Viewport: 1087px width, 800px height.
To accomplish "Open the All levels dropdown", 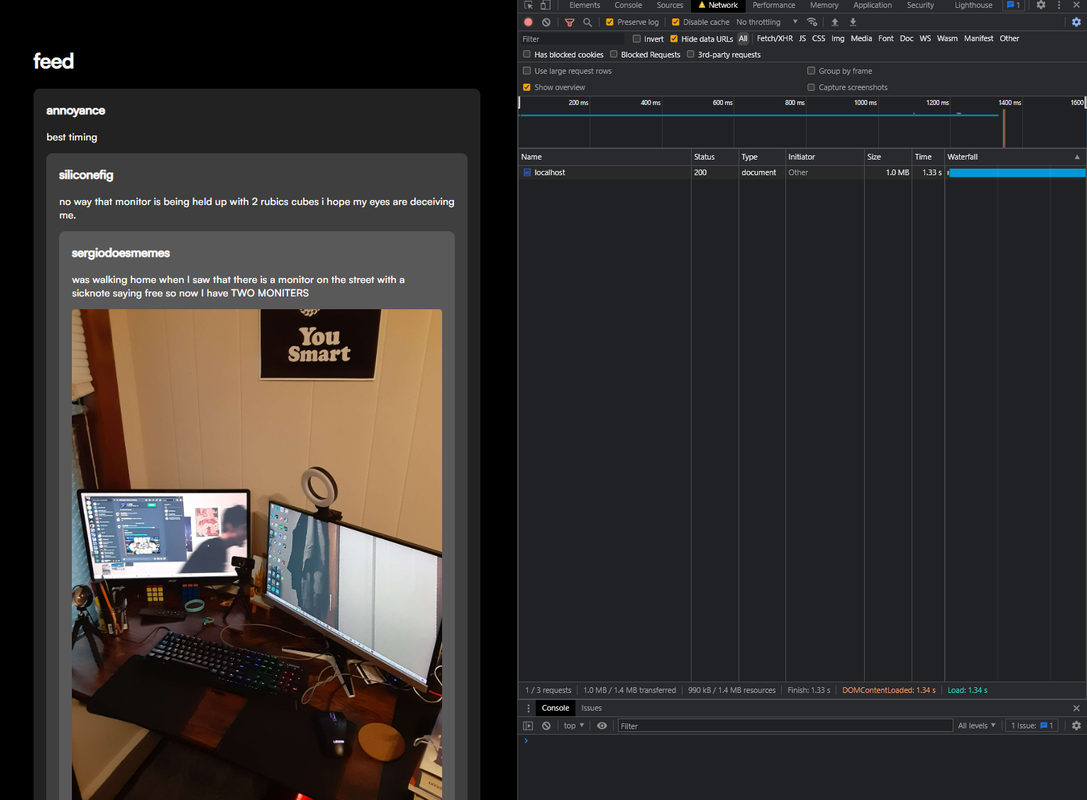I will [x=976, y=726].
